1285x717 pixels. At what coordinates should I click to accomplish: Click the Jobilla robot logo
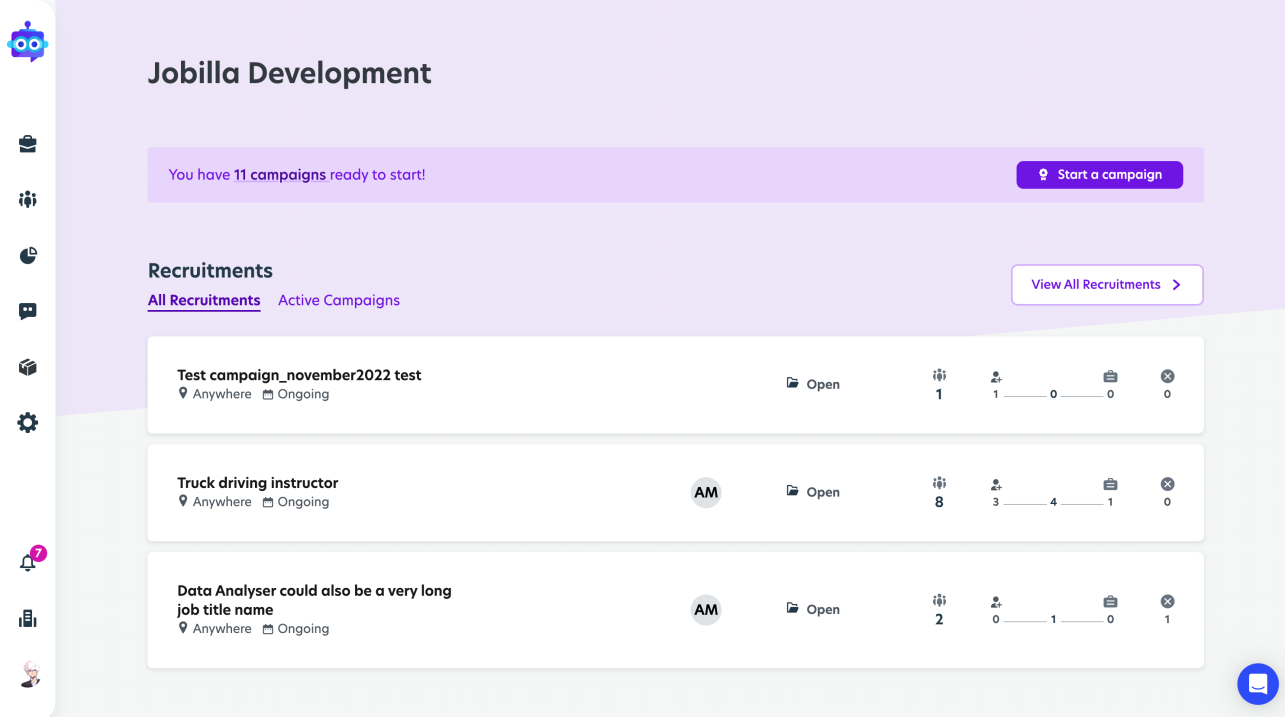28,42
